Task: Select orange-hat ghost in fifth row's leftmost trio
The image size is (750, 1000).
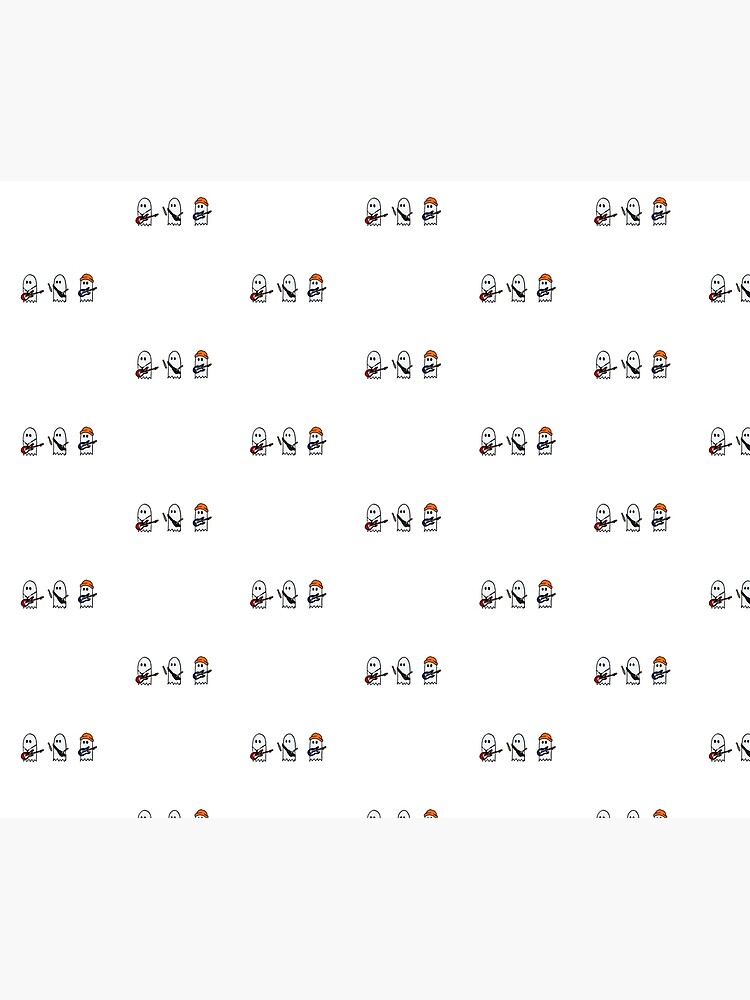Action: pyautogui.click(x=202, y=518)
